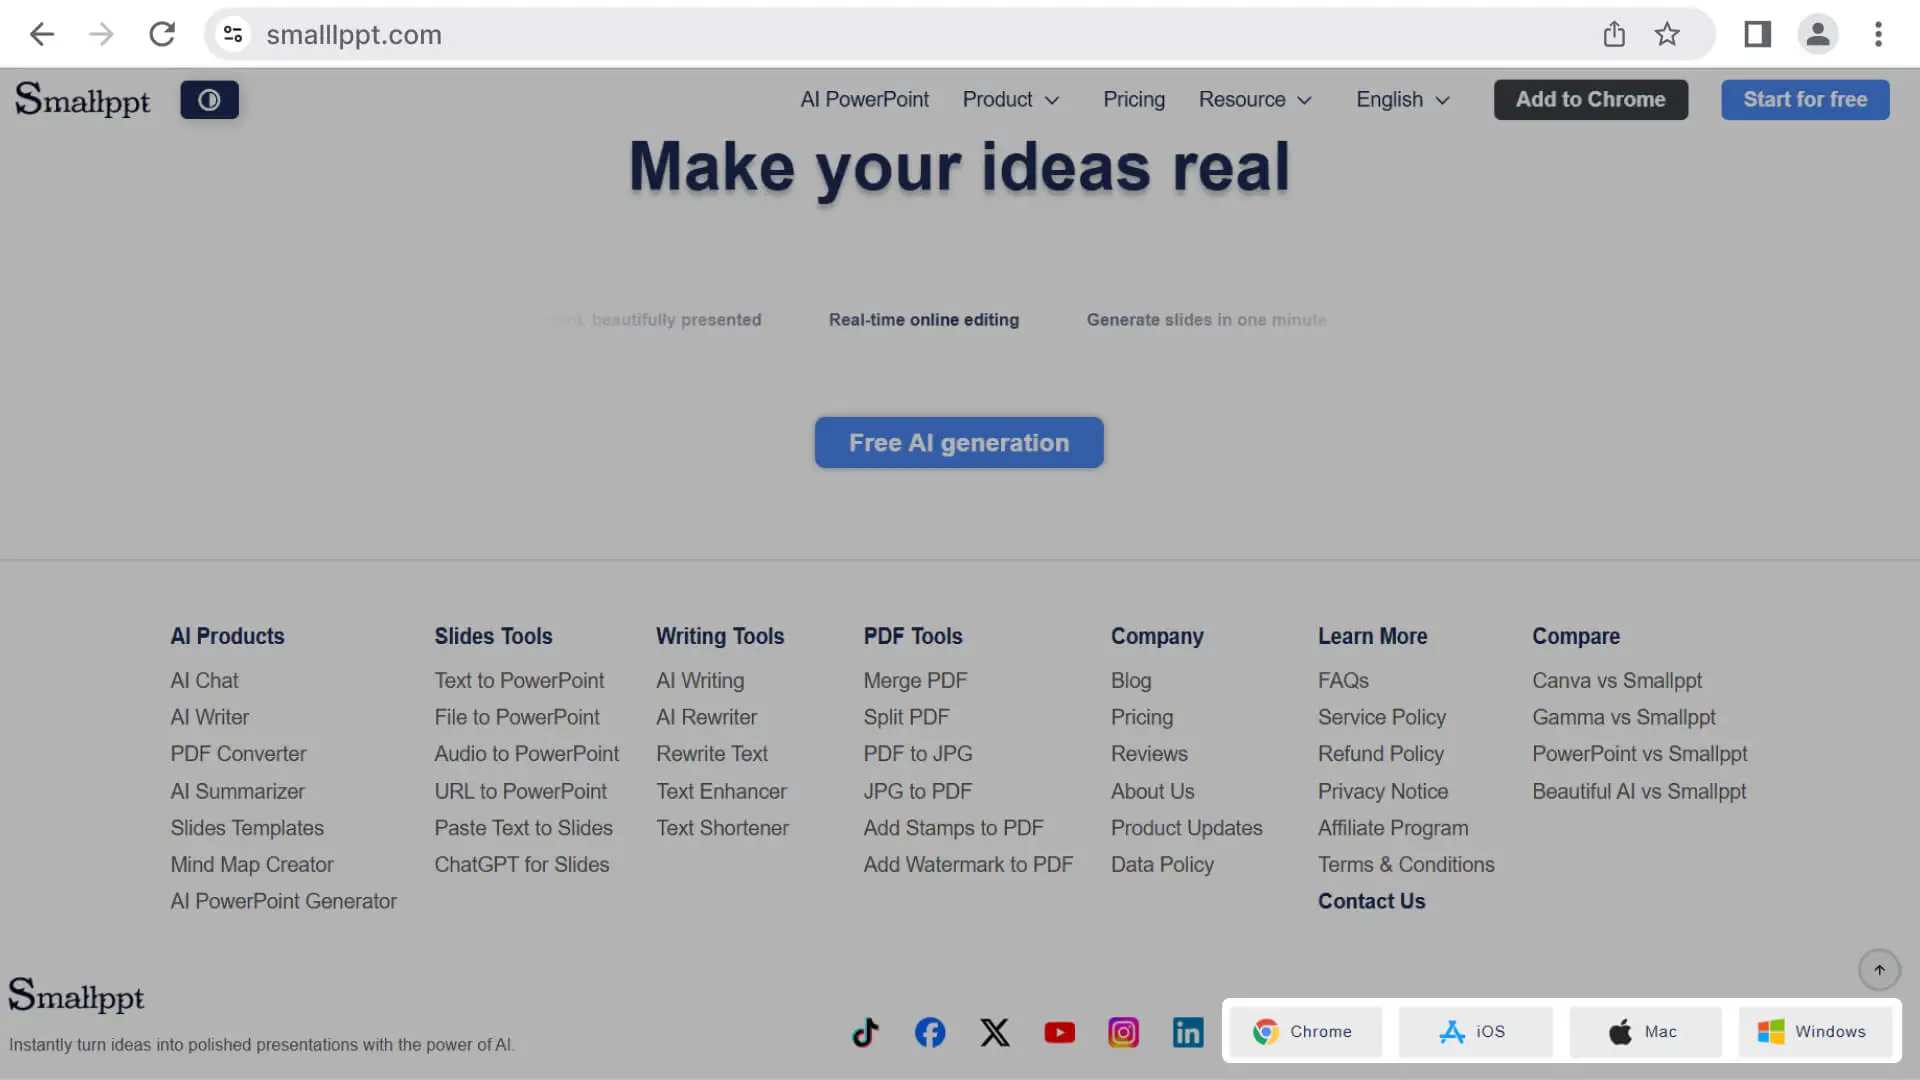Open the Text to PowerPoint link
Viewport: 1920px width, 1080px height.
[519, 681]
